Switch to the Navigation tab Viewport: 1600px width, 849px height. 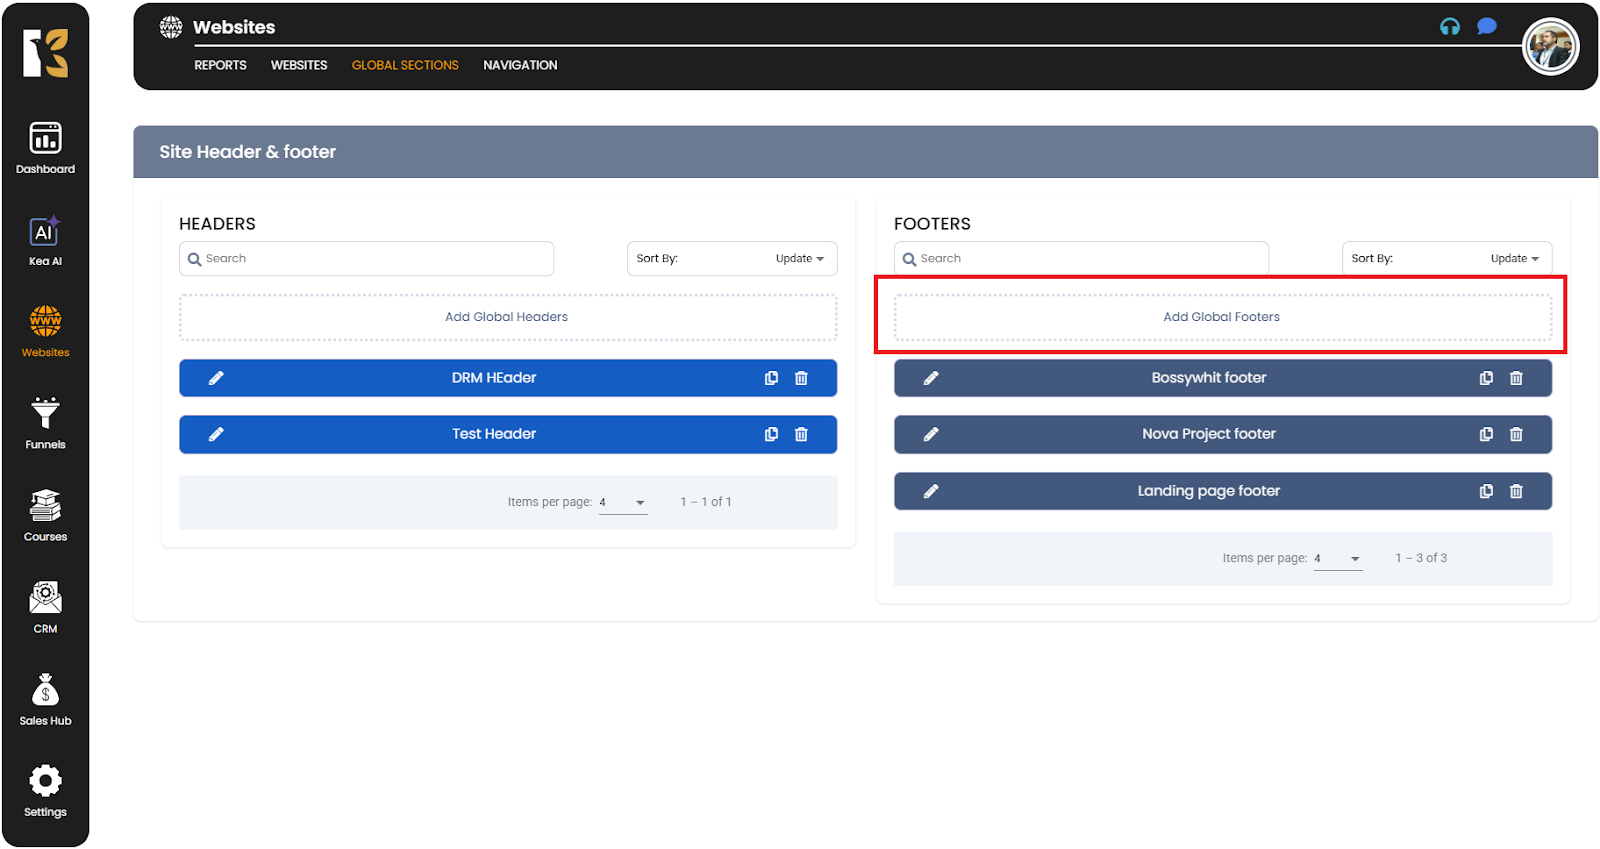coord(520,65)
